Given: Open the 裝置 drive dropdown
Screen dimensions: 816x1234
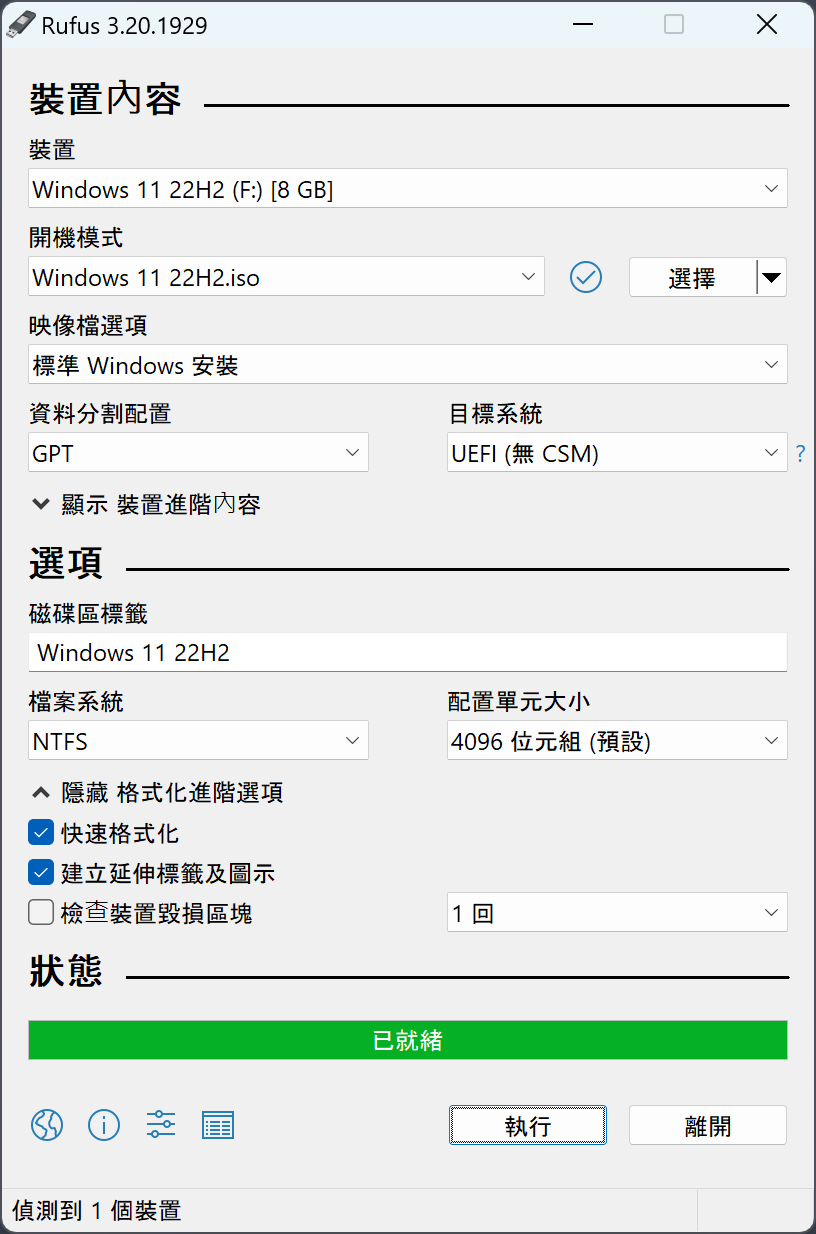Looking at the screenshot, I should (407, 189).
